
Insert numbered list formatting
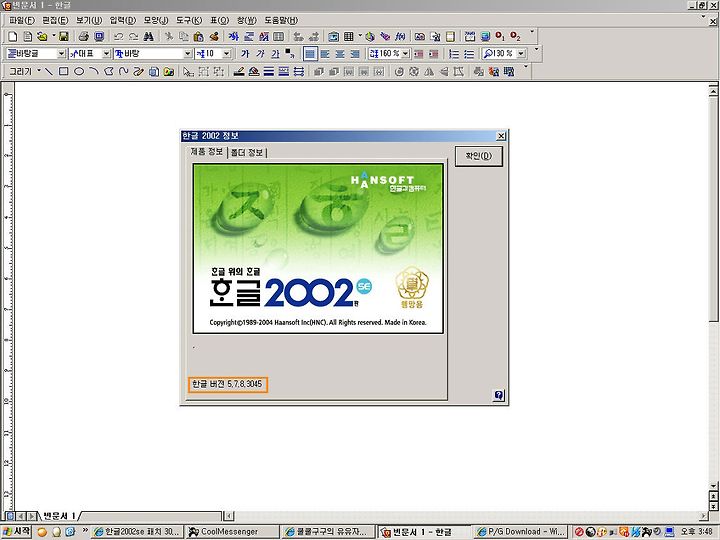[454, 54]
